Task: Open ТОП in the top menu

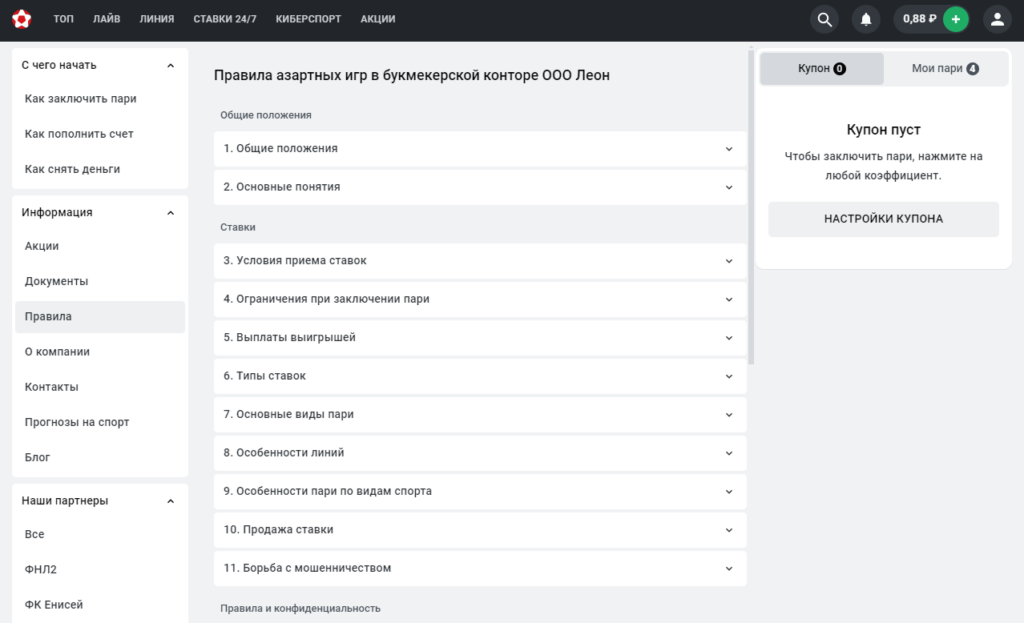Action: 63,19
